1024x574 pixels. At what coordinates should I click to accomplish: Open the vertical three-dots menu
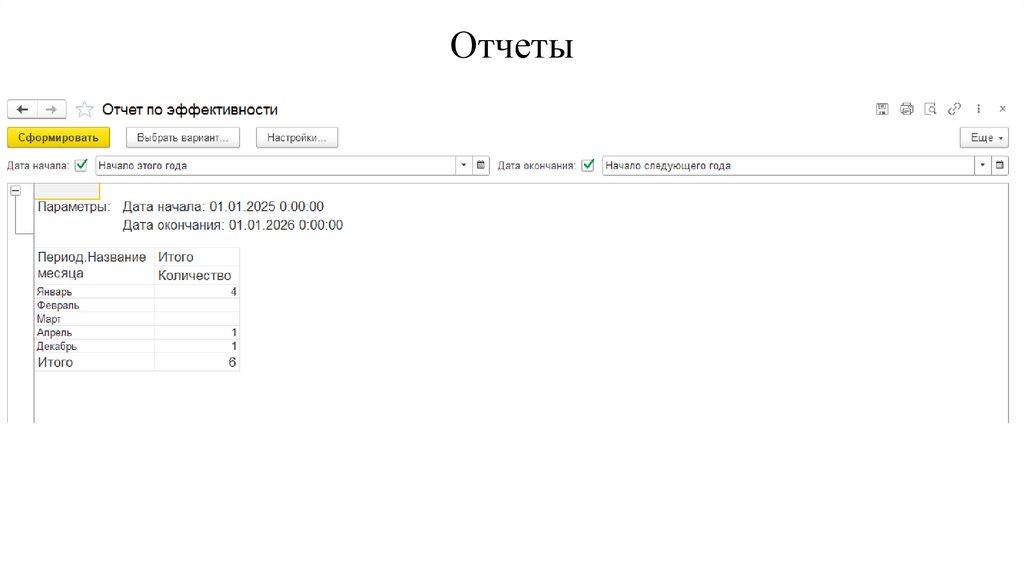click(x=978, y=109)
